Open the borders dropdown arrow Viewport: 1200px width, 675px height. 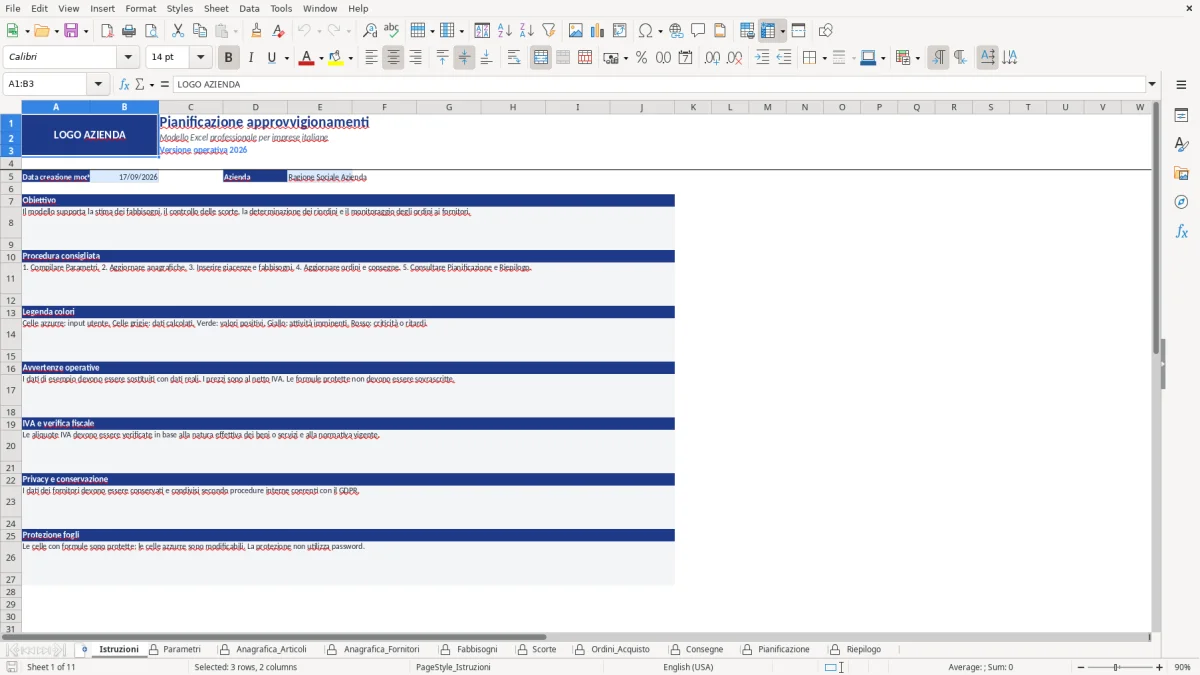pos(824,58)
